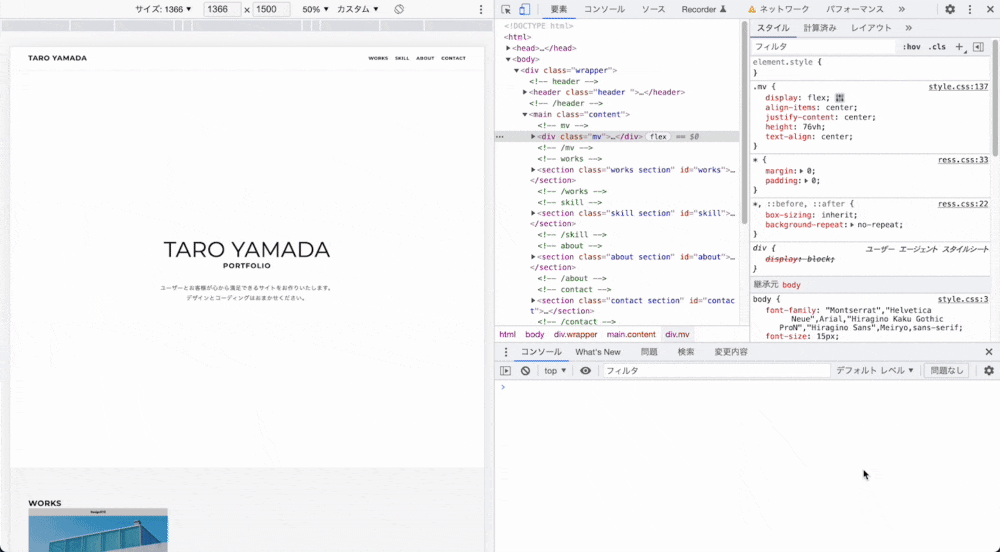Select the レイアウト styles tab
The image size is (1000, 552).
[x=871, y=28]
